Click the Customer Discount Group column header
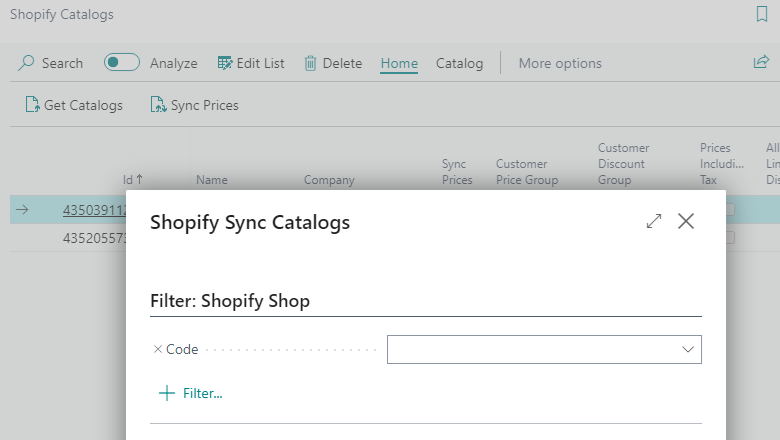Image resolution: width=780 pixels, height=440 pixels. (x=623, y=164)
